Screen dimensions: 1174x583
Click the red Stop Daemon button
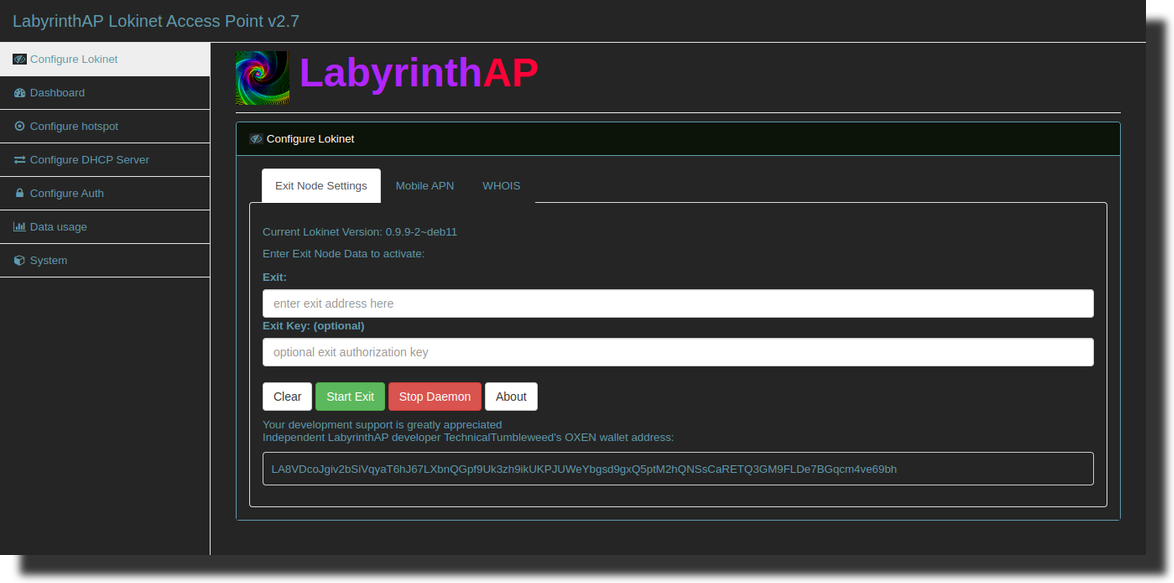click(x=435, y=397)
